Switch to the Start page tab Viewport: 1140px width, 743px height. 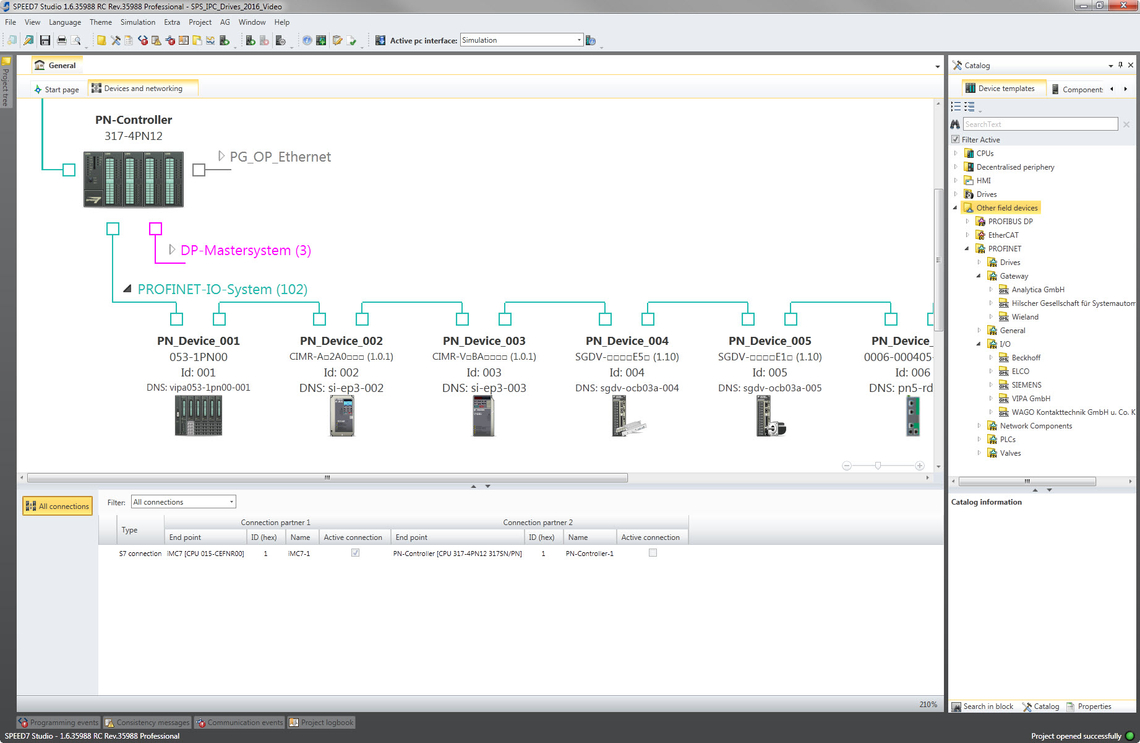pos(56,89)
